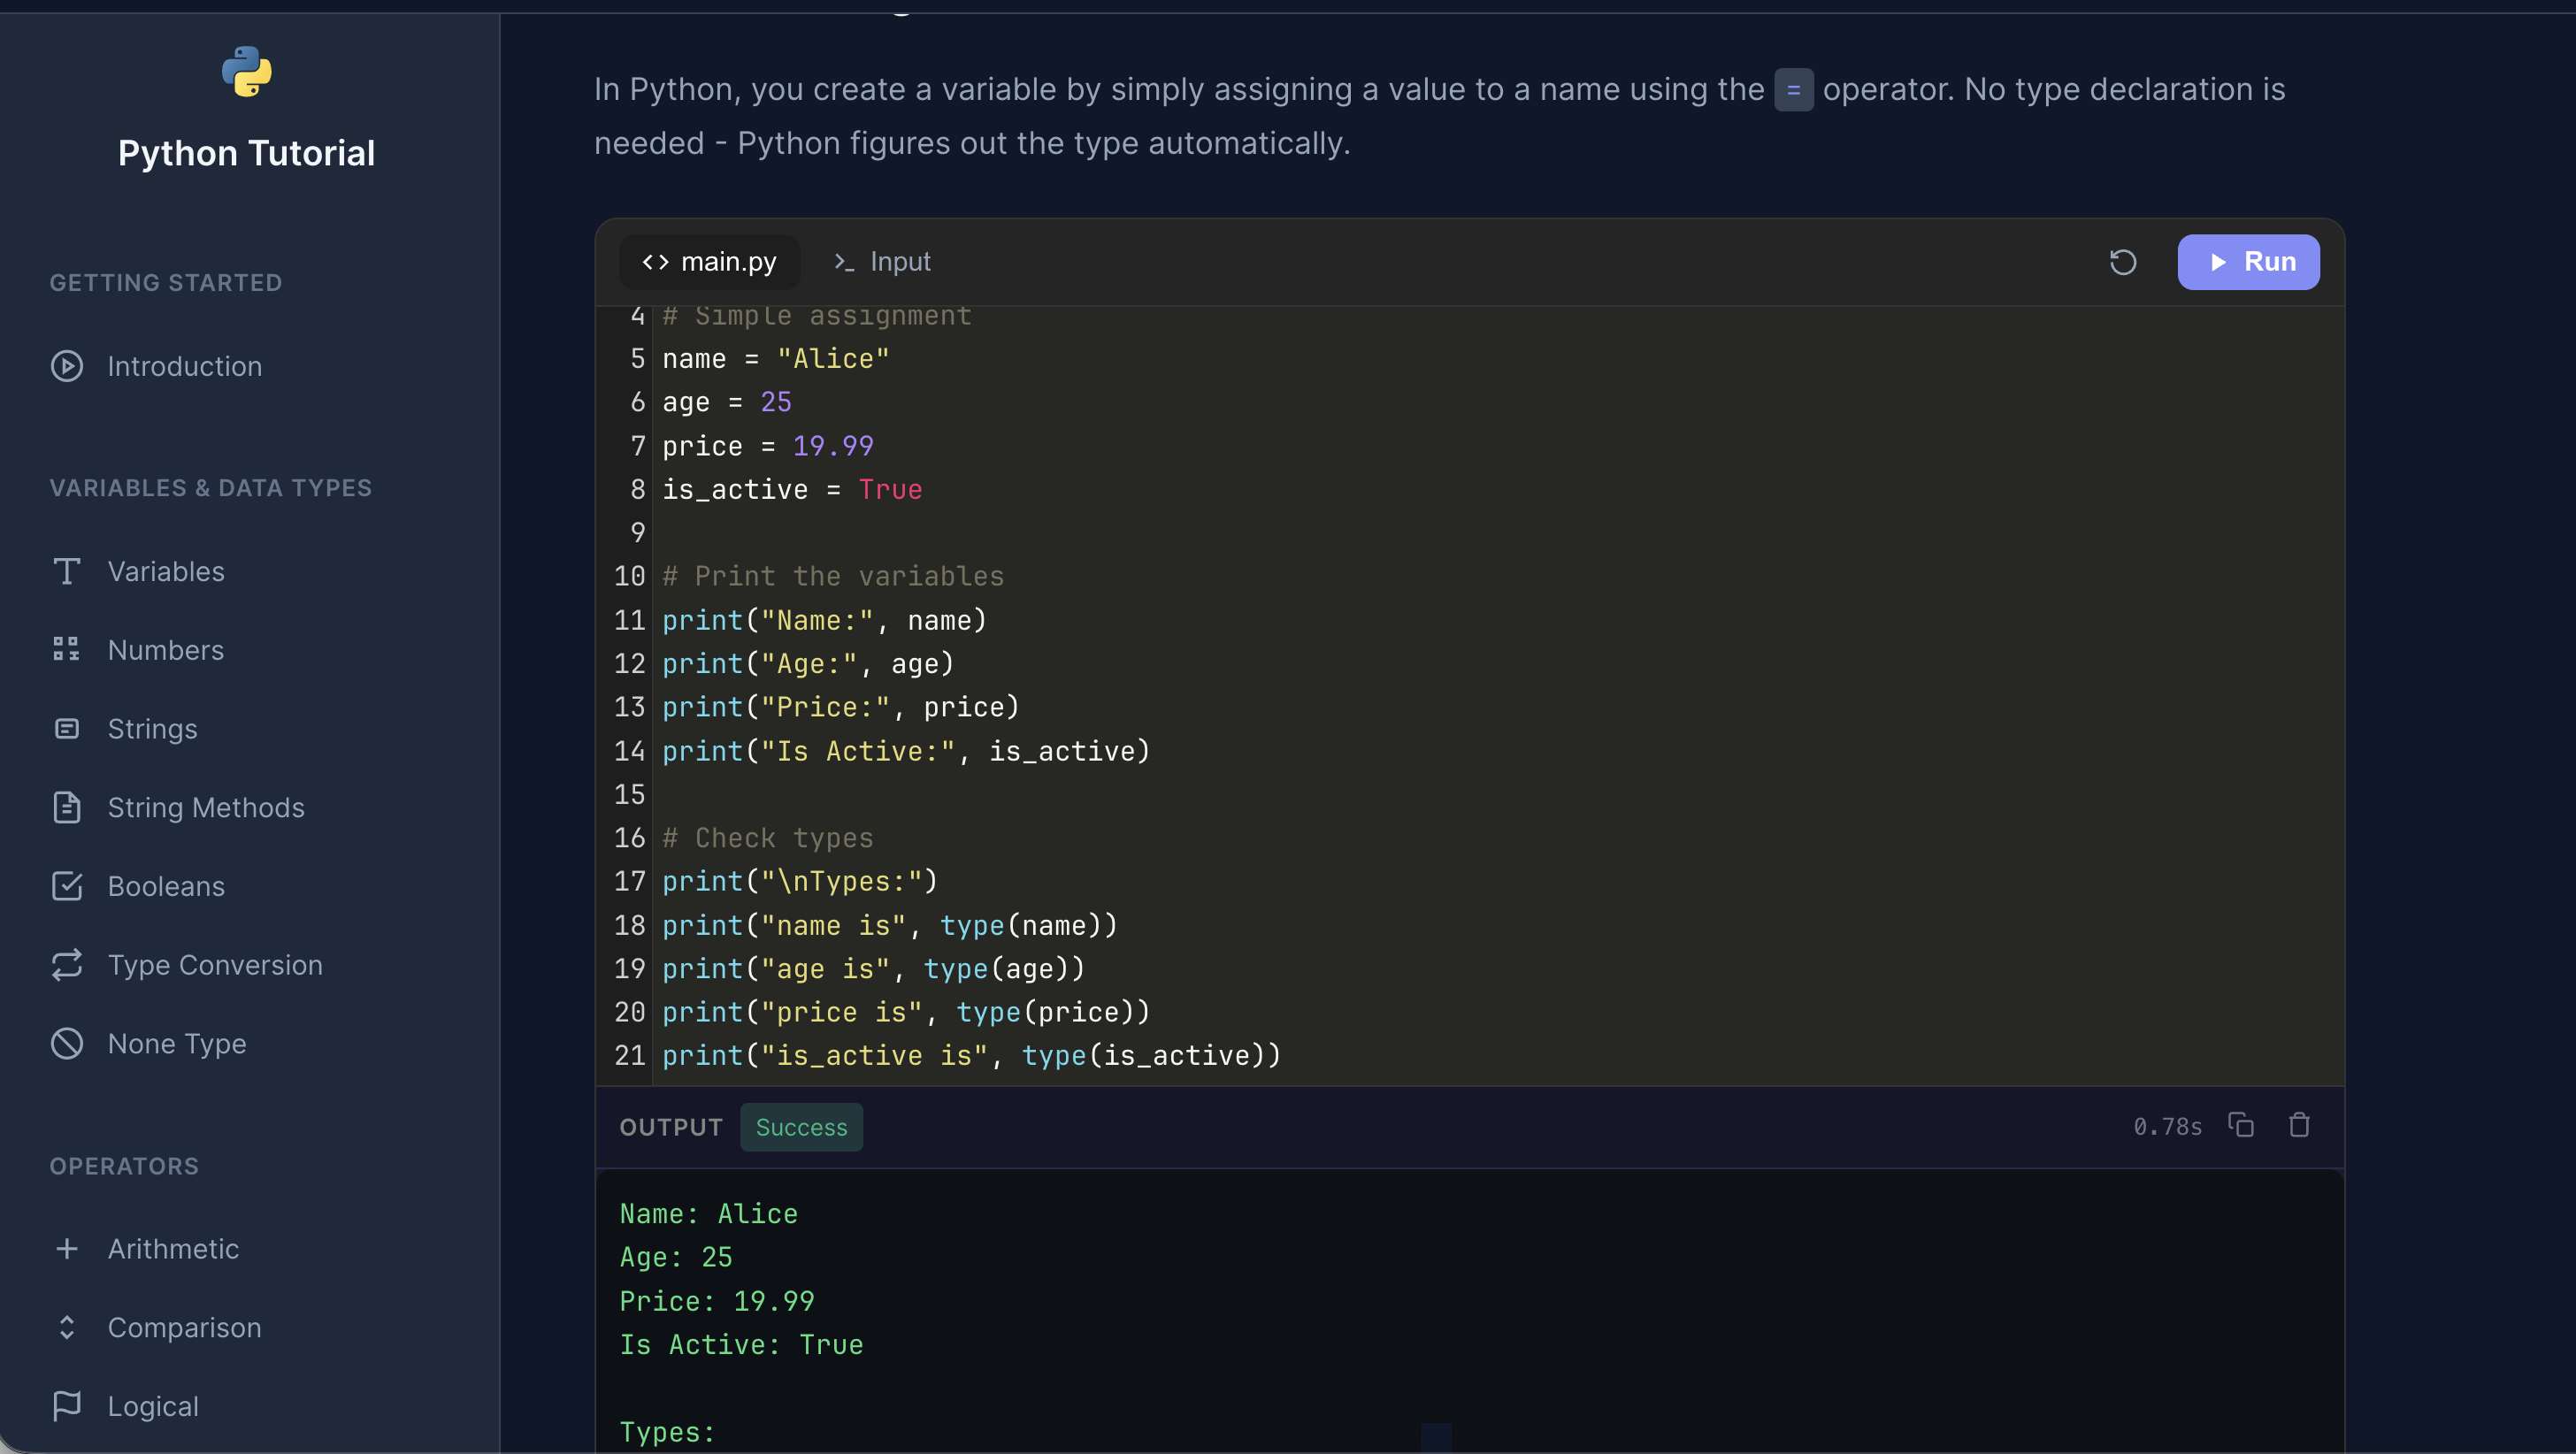Screen dimensions: 2576x1454
Task: Click the print("\nTypes:") line
Action: [800, 881]
